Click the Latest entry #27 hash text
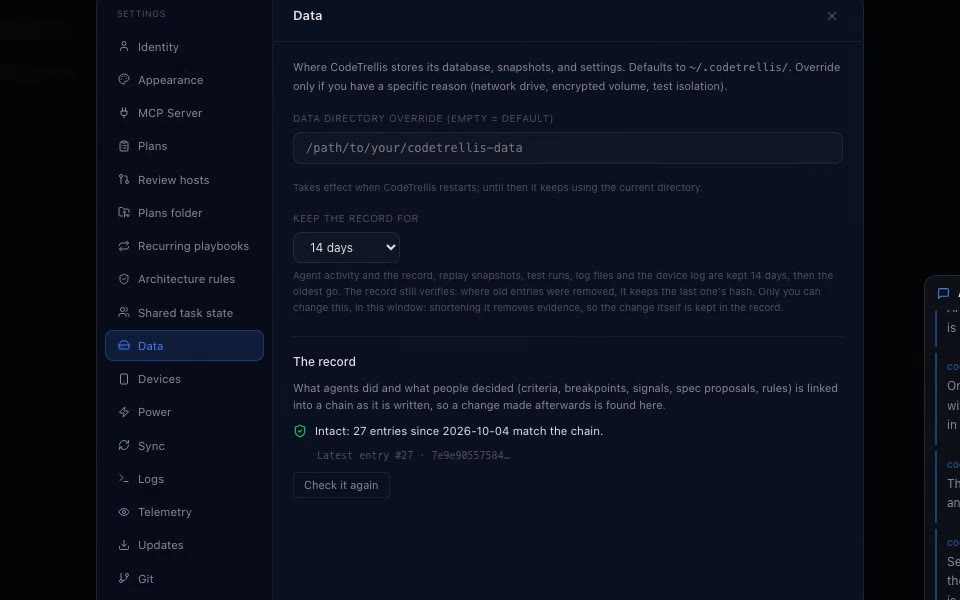This screenshot has width=960, height=600. point(413,455)
